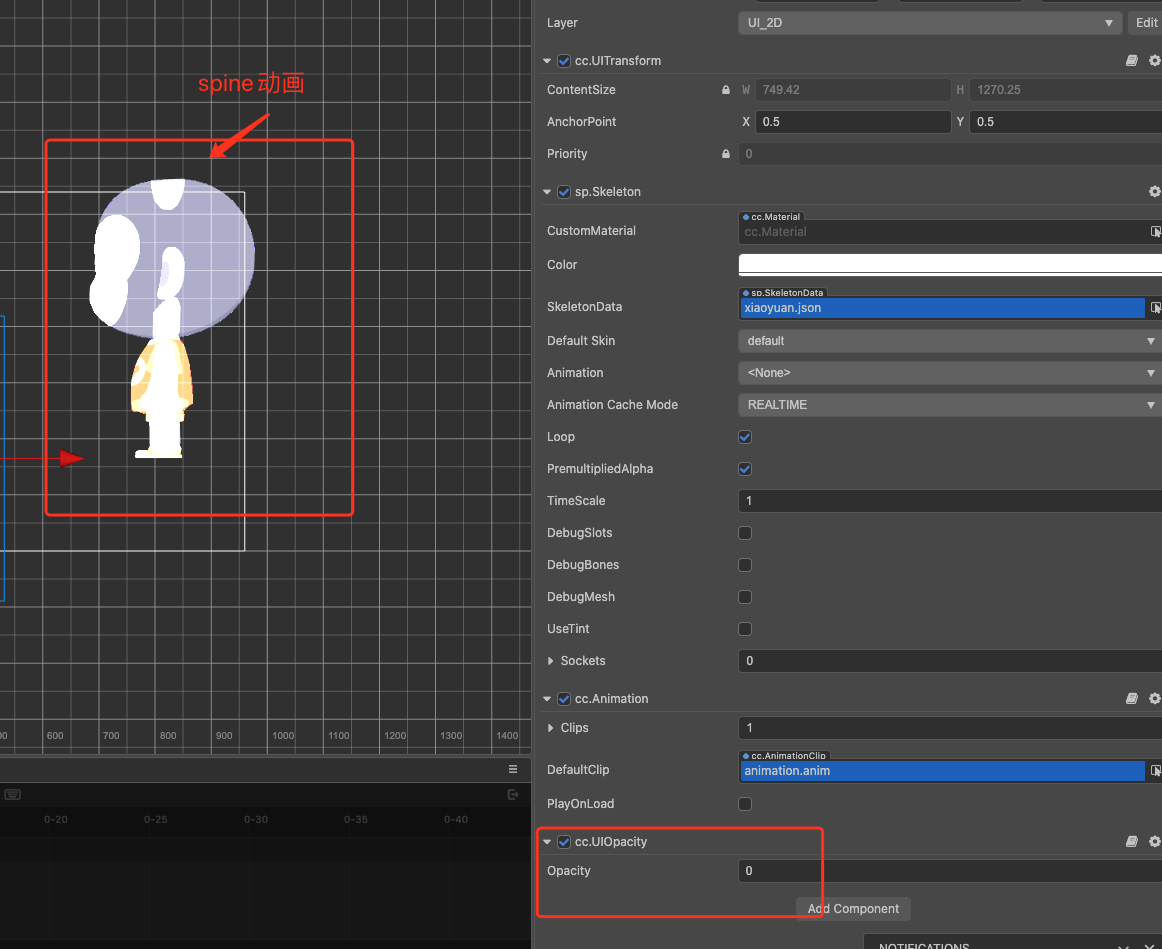The image size is (1162, 949).
Task: Open the sp.Skeleton gear settings menu
Action: tap(1154, 191)
